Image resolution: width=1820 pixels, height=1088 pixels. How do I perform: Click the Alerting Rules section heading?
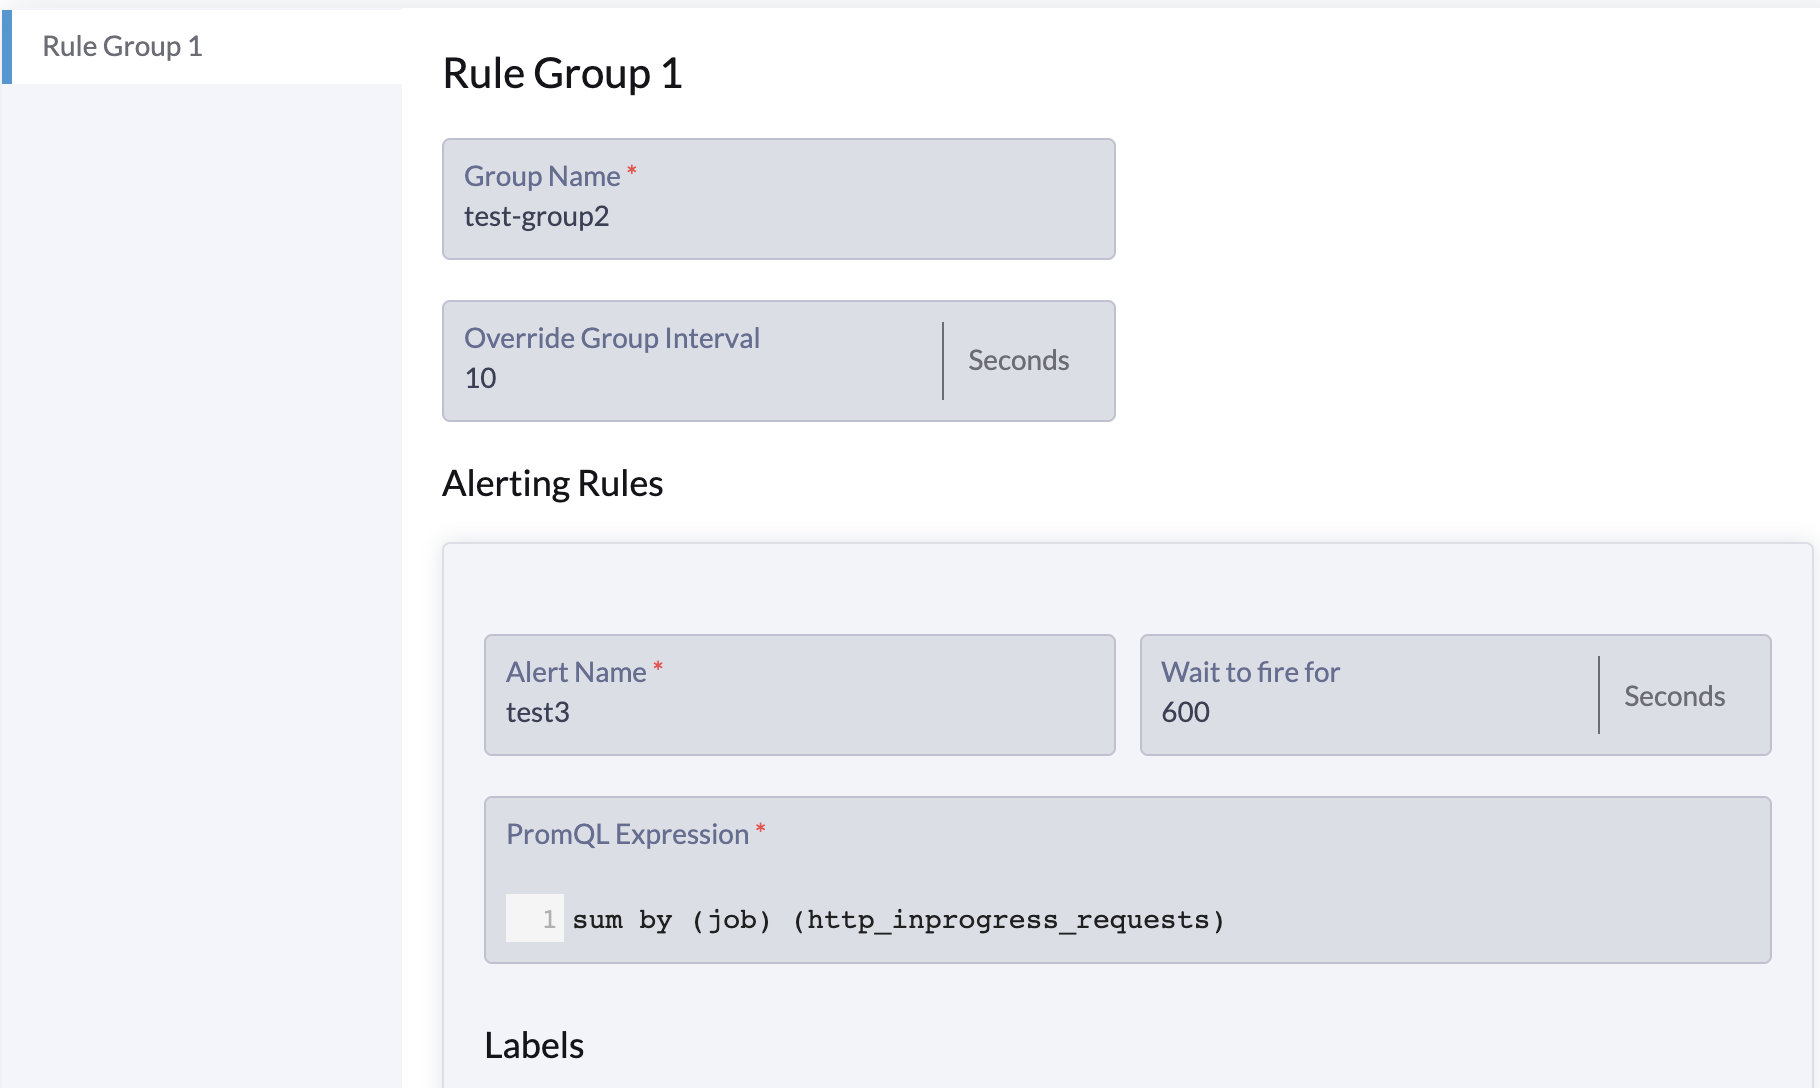point(552,483)
